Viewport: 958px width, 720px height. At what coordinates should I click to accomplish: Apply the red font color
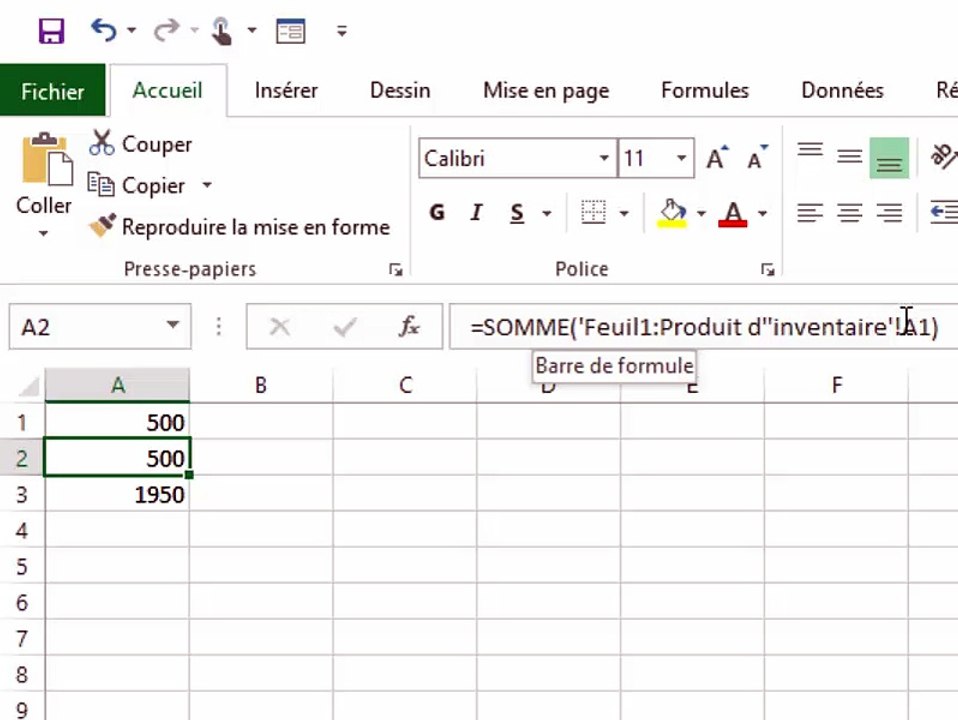click(x=733, y=213)
